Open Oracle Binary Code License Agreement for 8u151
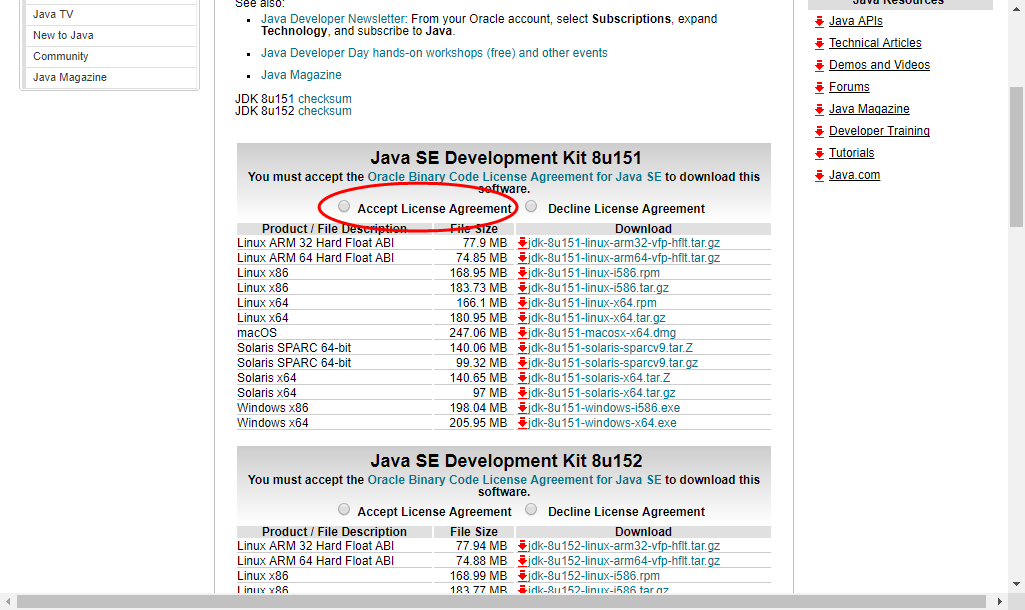 point(514,177)
